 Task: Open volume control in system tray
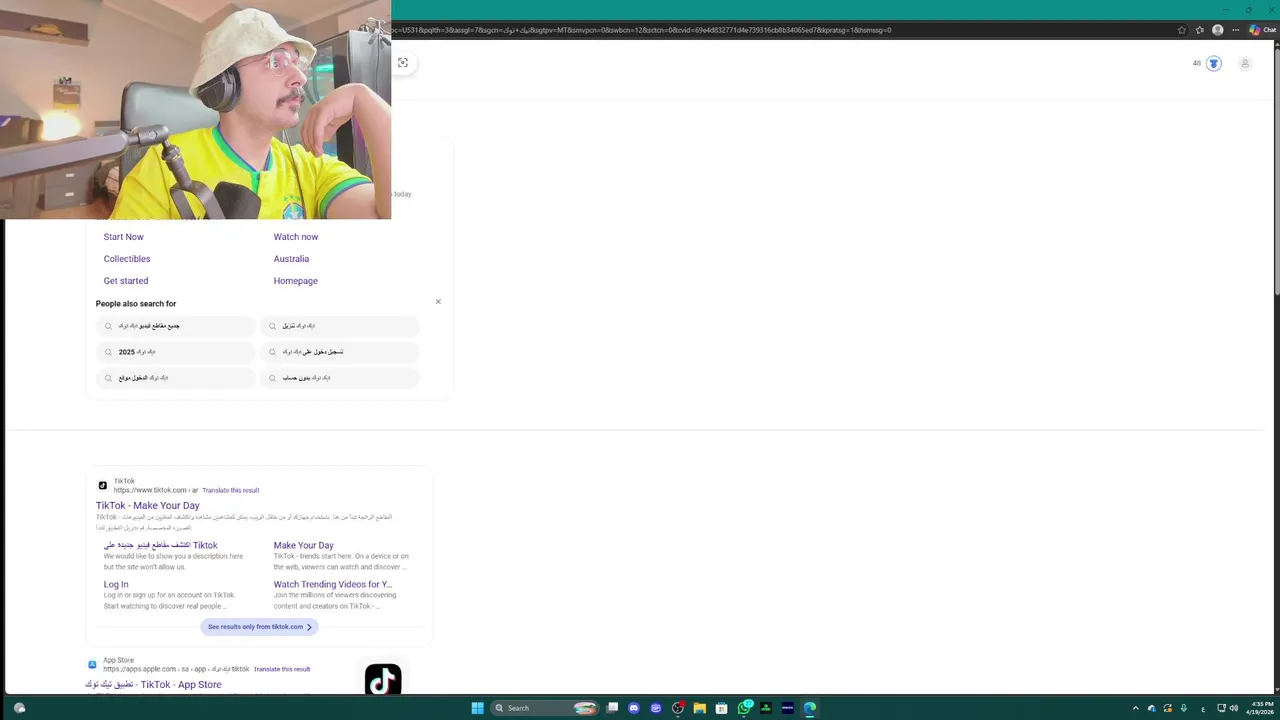pos(1234,708)
